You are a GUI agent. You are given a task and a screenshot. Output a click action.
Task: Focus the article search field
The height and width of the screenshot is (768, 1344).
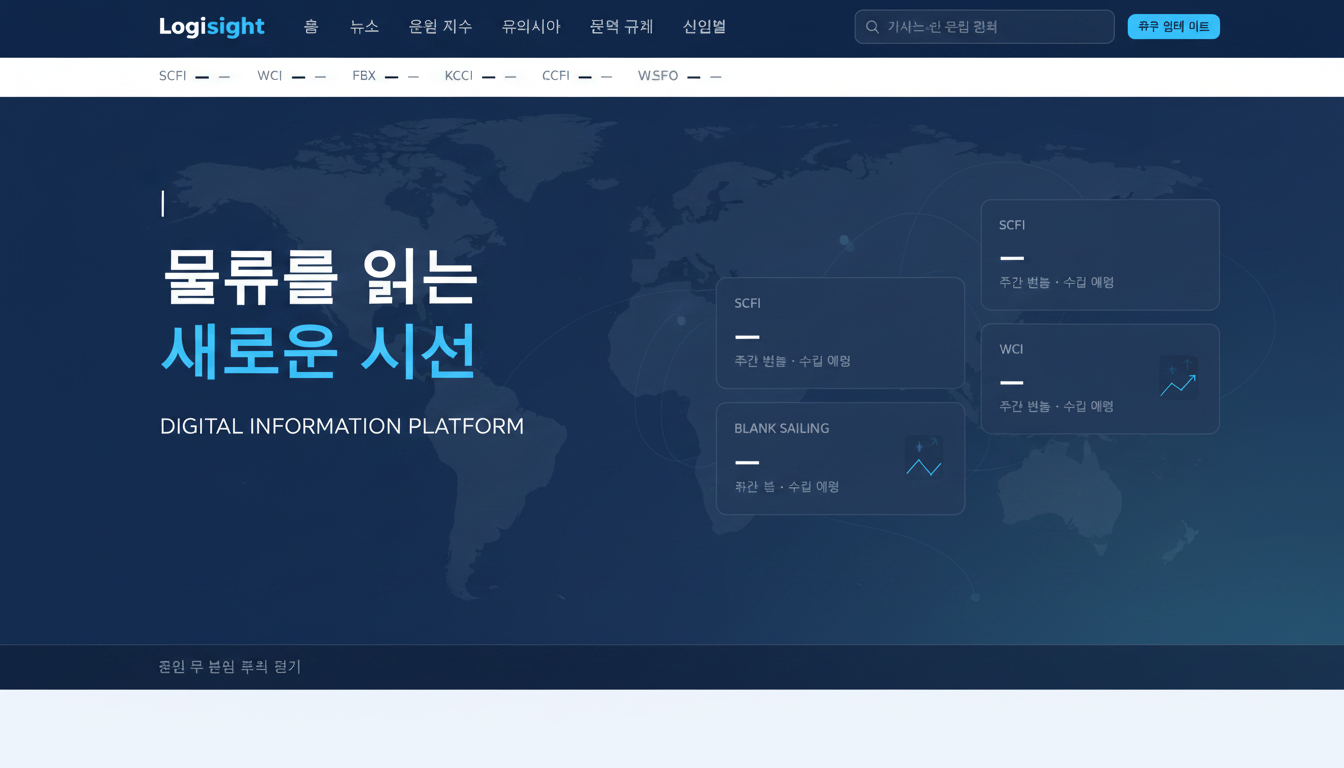984,27
